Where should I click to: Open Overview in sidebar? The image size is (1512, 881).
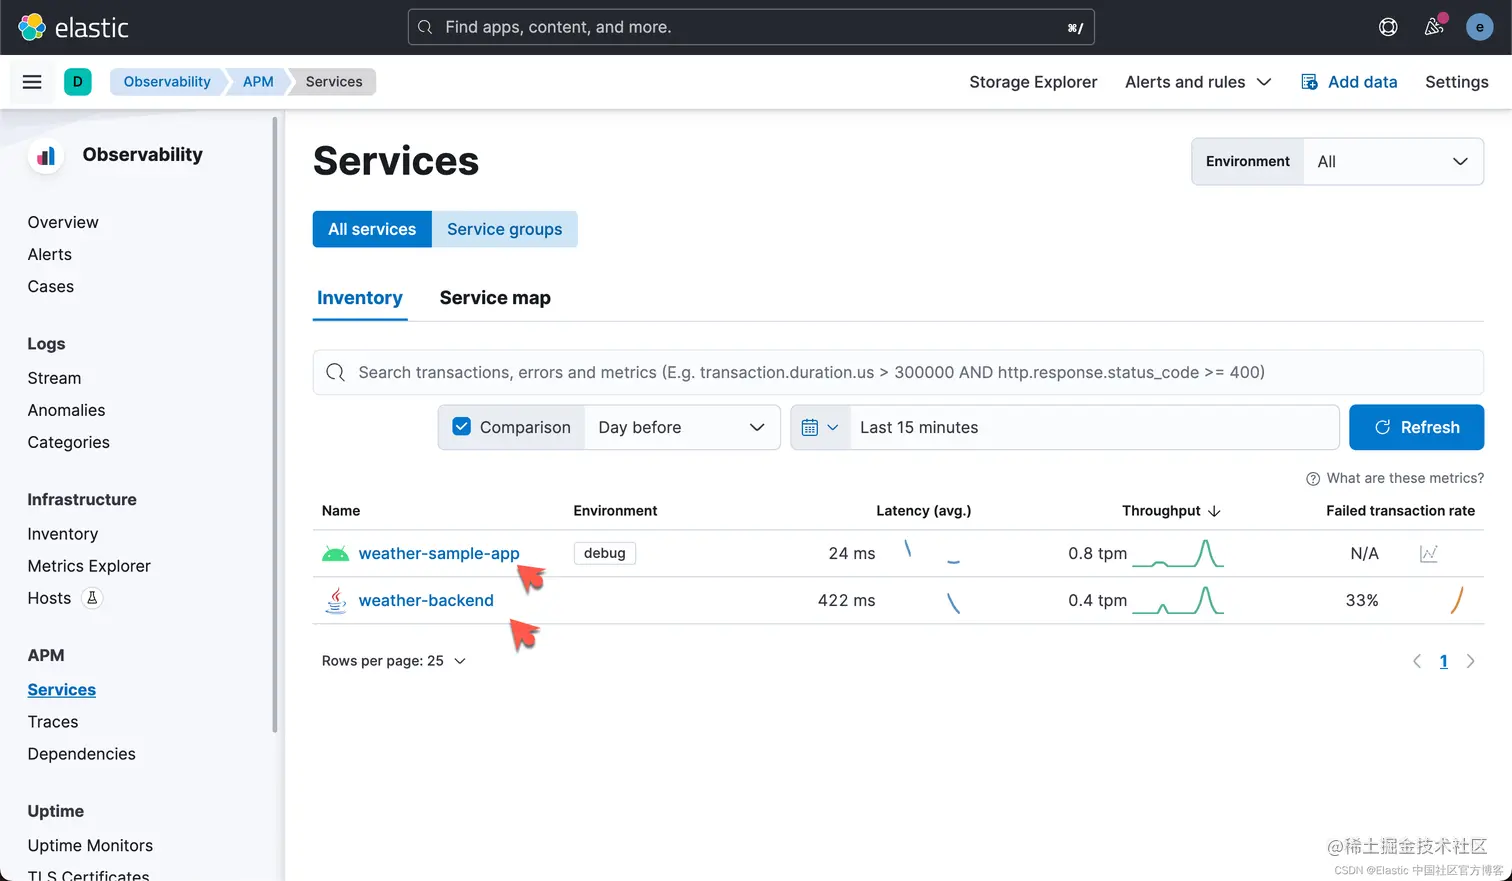[63, 222]
